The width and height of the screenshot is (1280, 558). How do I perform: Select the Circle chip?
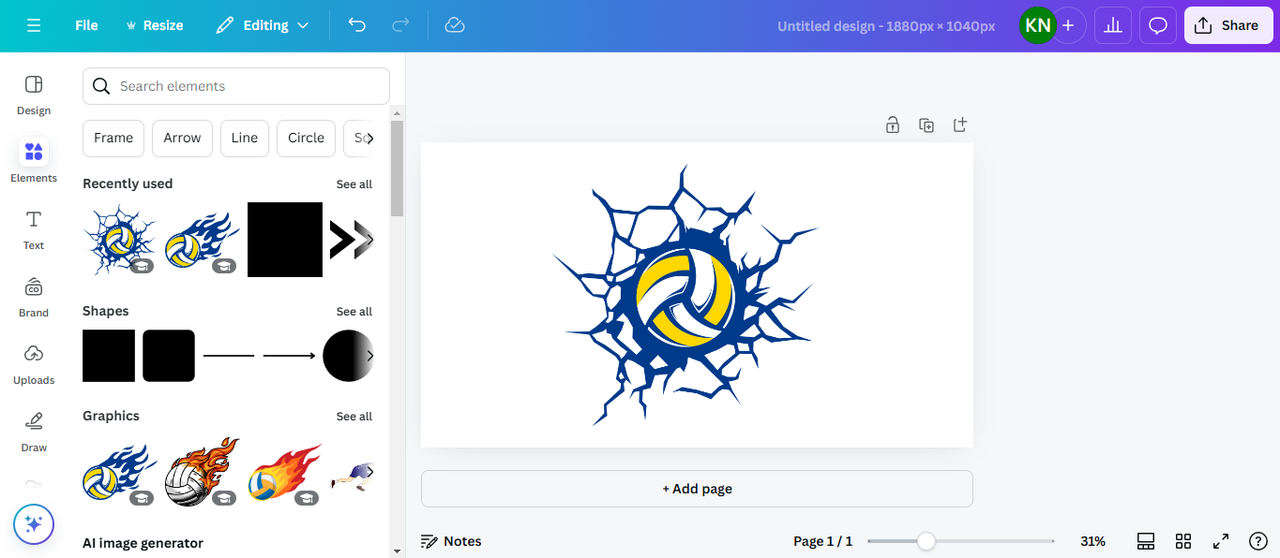coord(306,138)
